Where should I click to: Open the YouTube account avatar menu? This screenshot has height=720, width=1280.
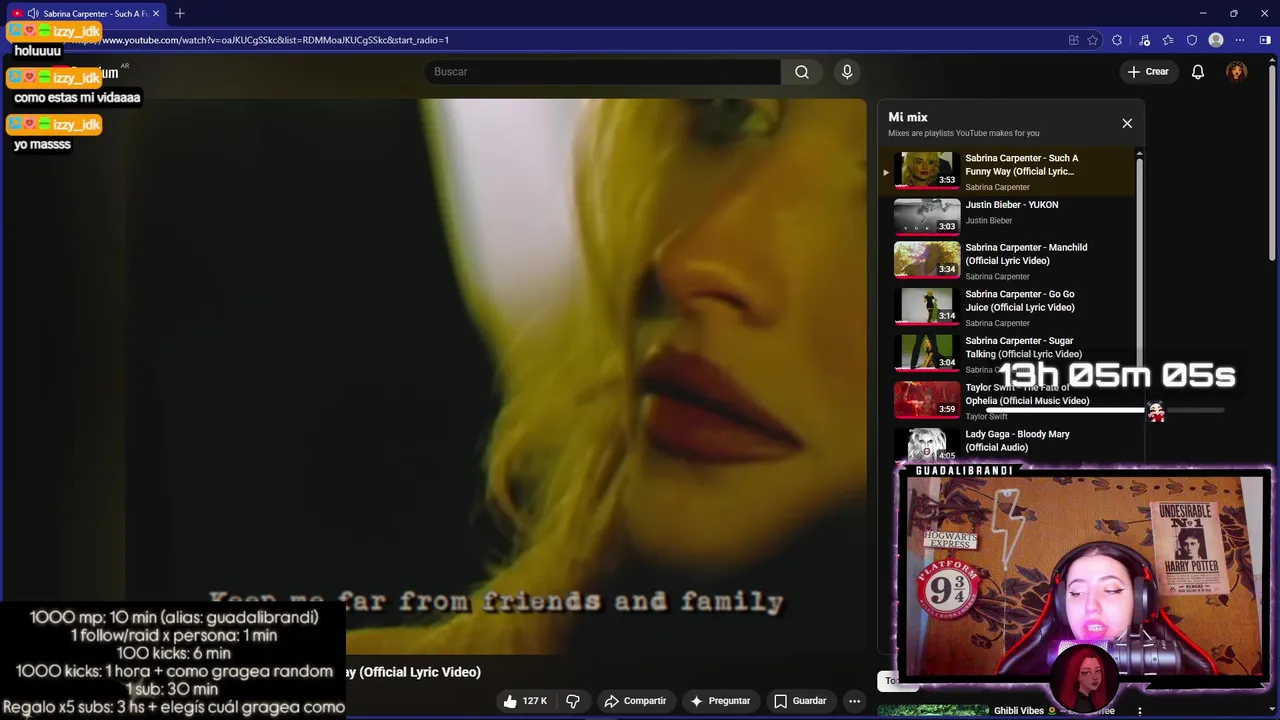coord(1237,72)
